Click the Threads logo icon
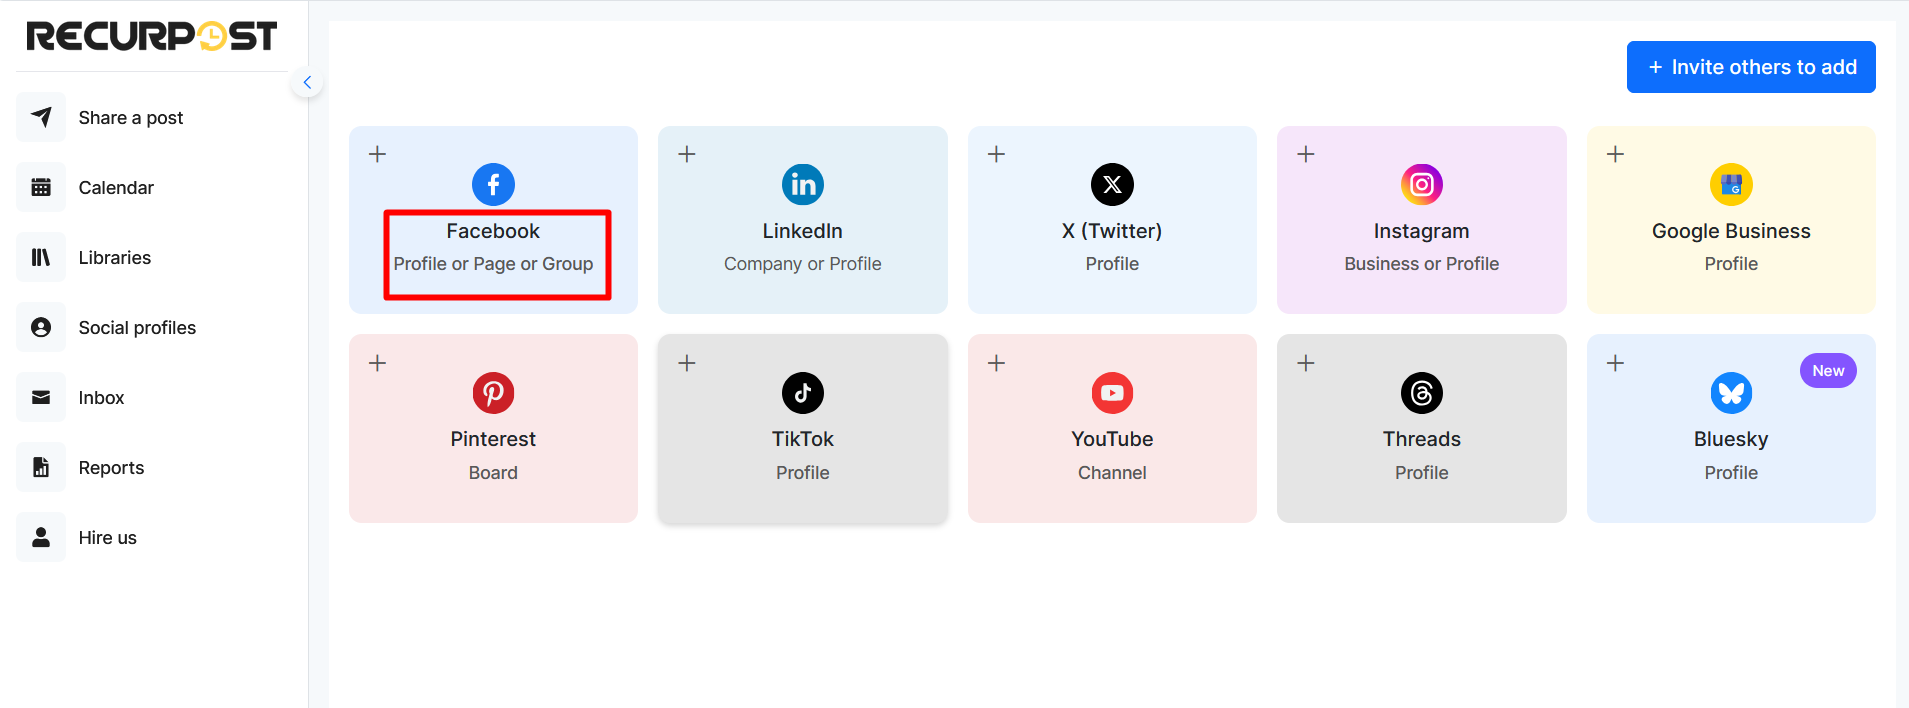The image size is (1909, 708). [1422, 393]
